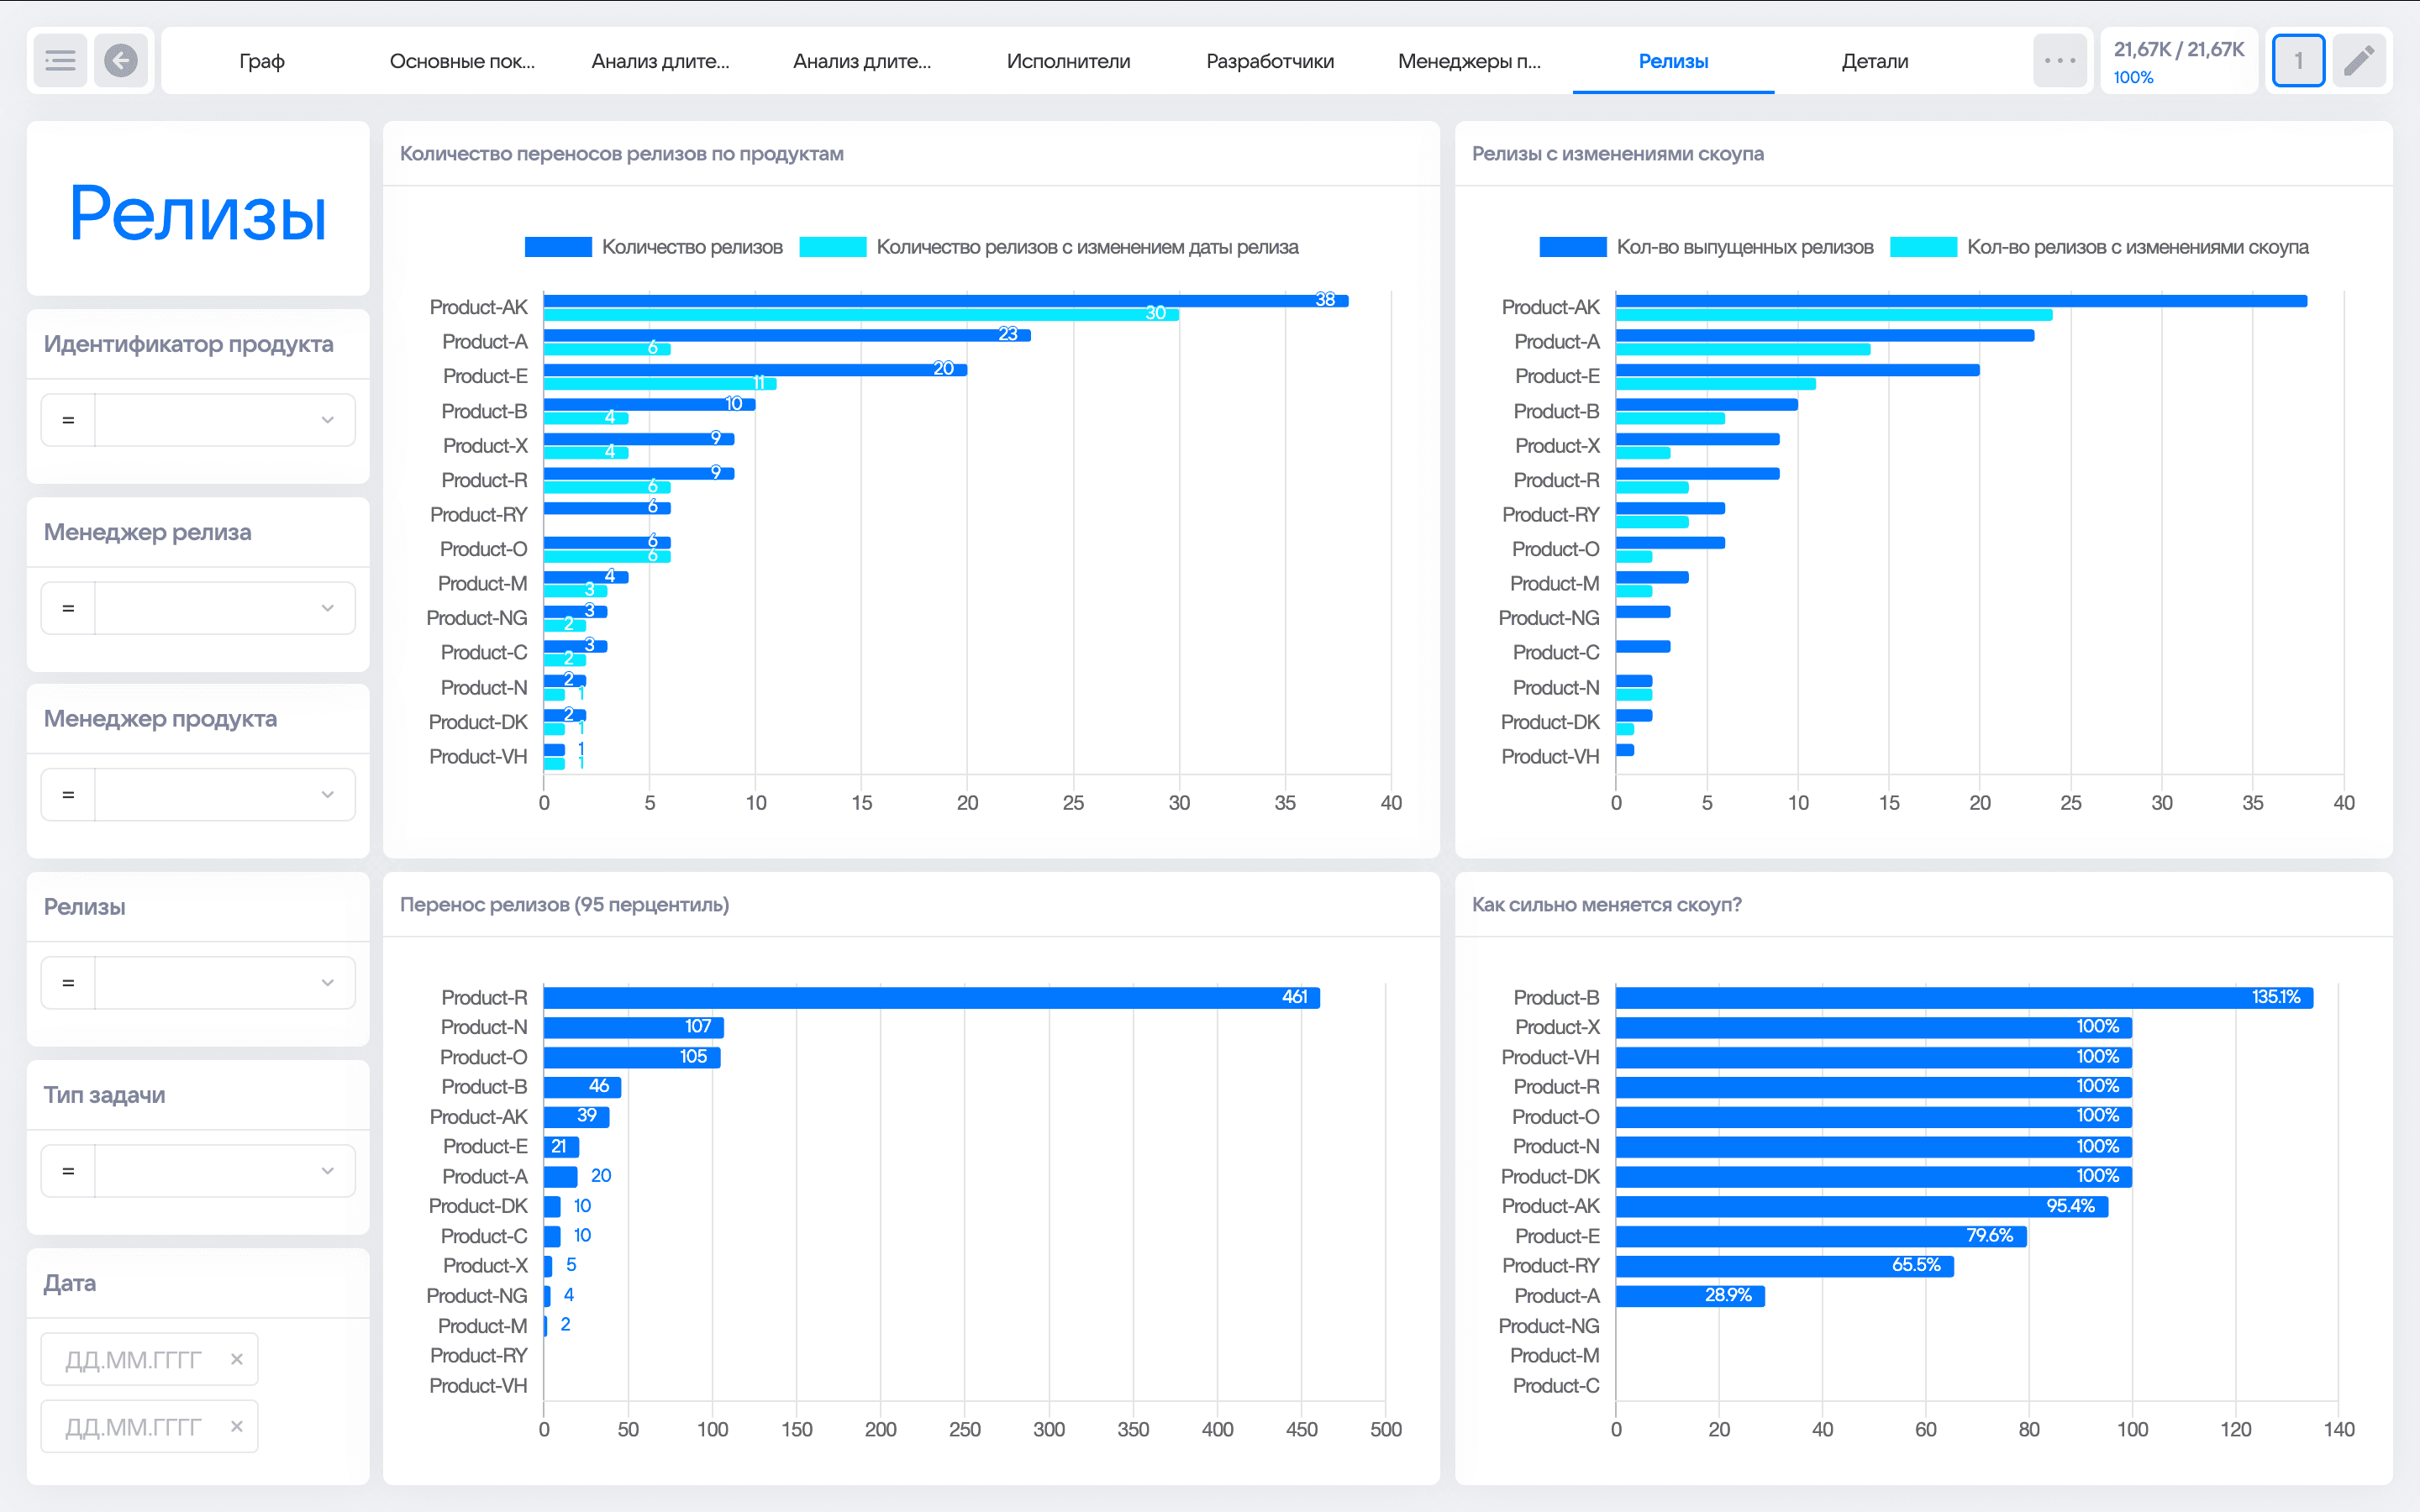
Task: Clear the second date field with X
Action: coord(237,1426)
